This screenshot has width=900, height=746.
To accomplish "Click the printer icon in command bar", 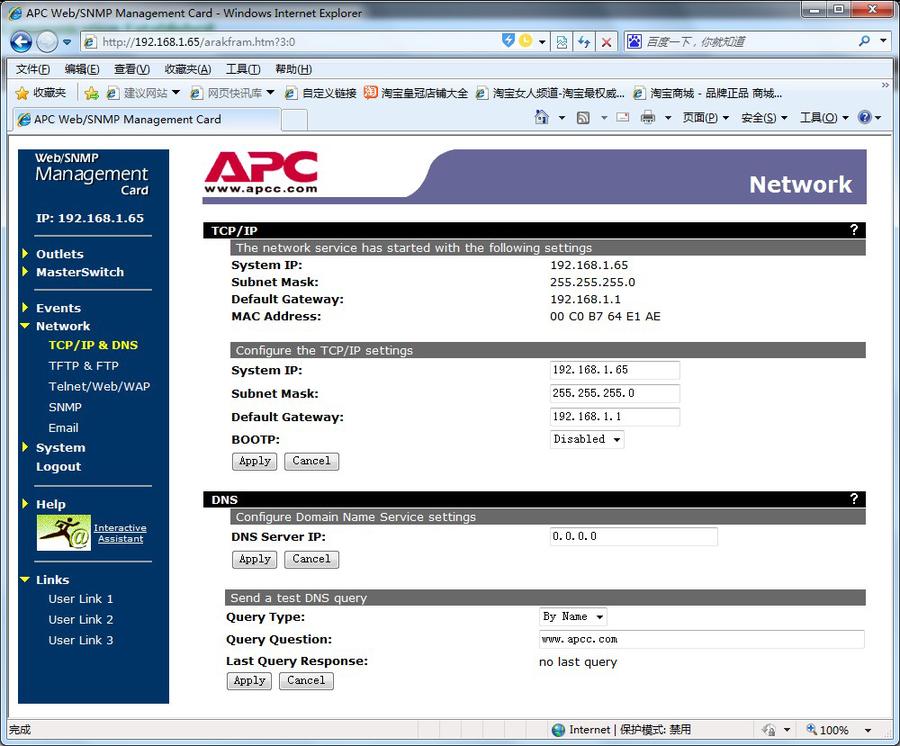I will (648, 118).
